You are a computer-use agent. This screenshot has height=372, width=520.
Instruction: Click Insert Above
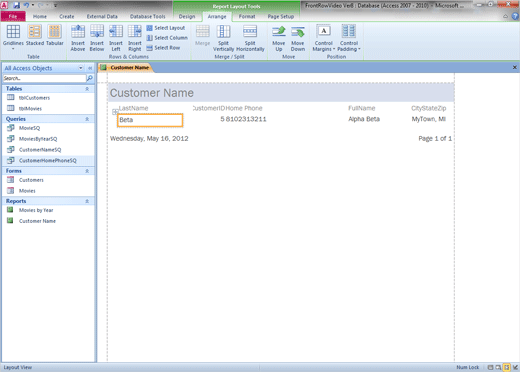coord(78,38)
